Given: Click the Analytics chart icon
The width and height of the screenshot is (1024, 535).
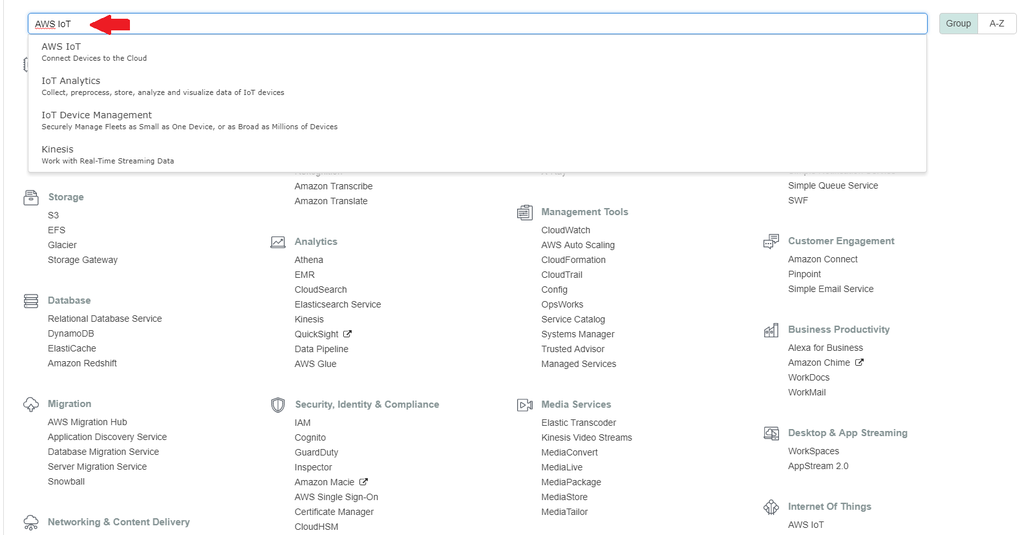Looking at the screenshot, I should [x=278, y=242].
